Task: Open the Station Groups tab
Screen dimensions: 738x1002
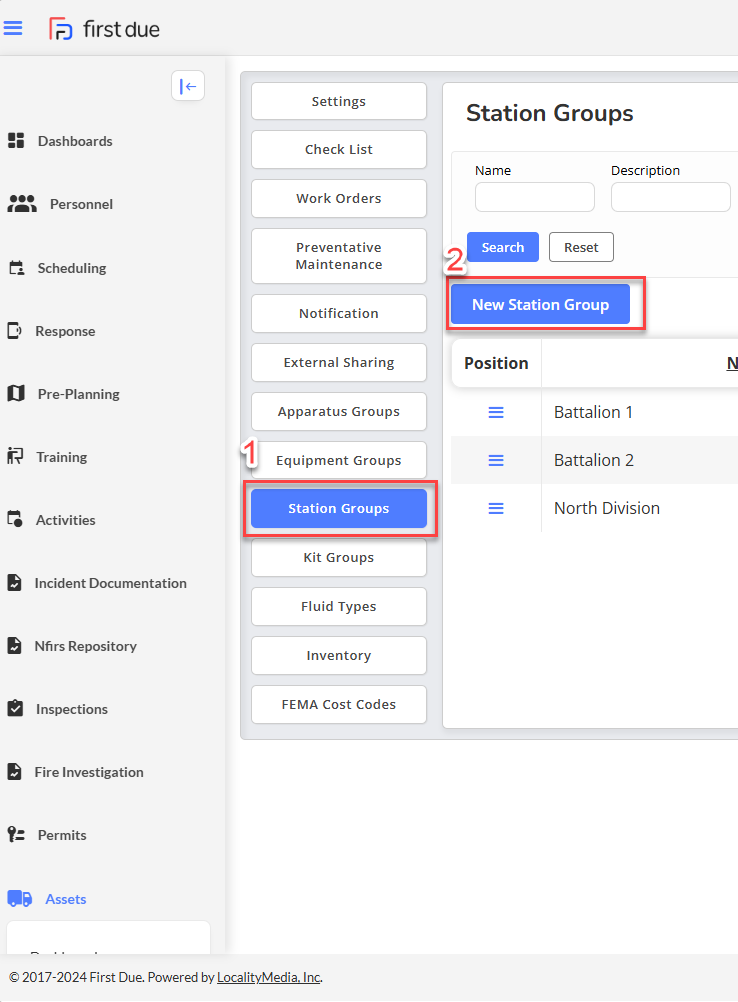Action: [x=339, y=509]
